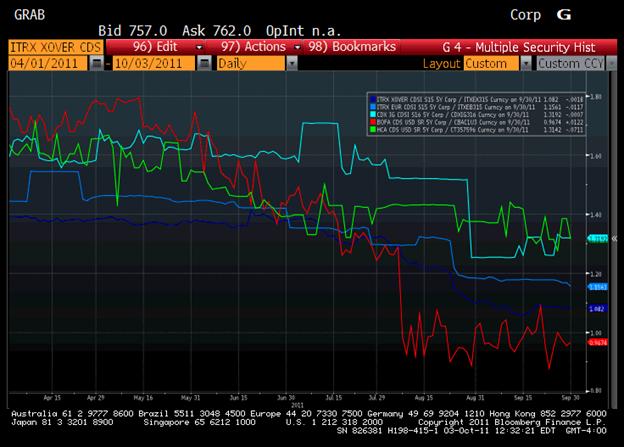Screen dimensions: 624x447
Task: Click the Apr 15 x-axis date label
Action: [x=52, y=398]
